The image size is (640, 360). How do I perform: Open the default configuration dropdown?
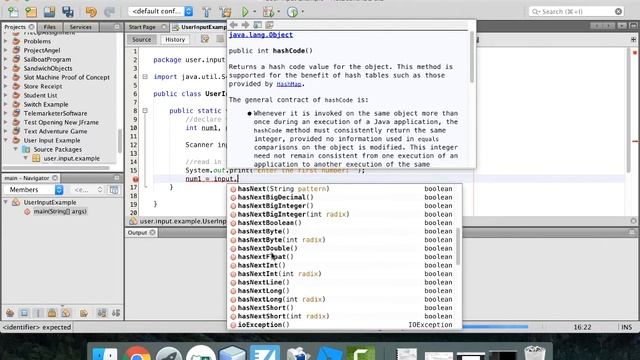click(160, 11)
